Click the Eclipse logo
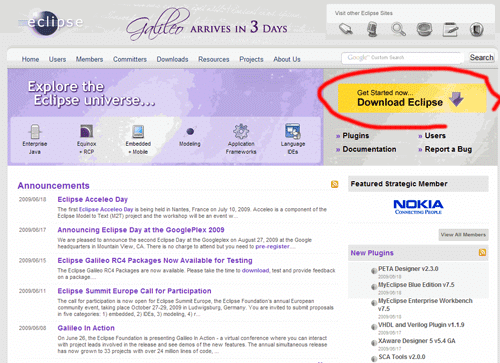The image size is (500, 363). click(50, 23)
